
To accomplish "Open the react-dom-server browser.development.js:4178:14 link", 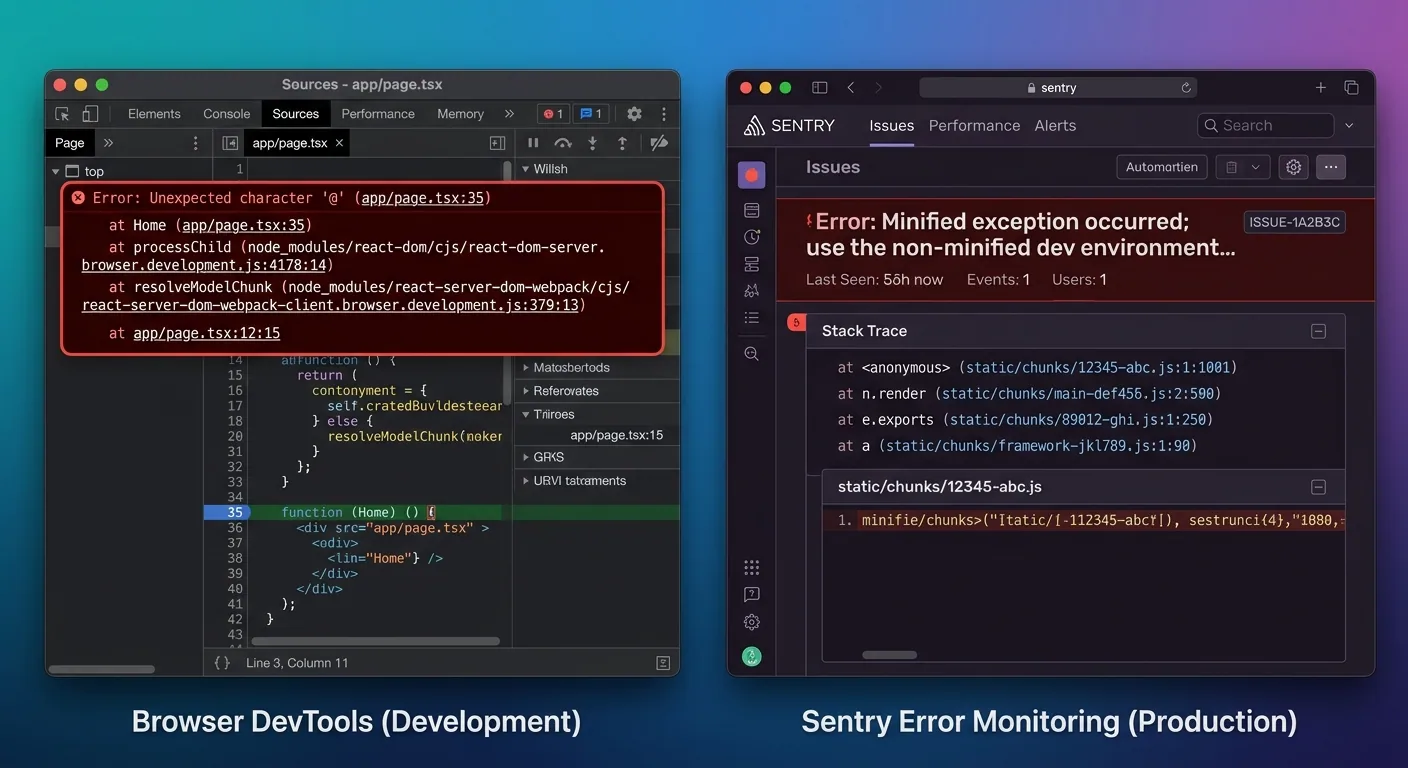I will pyautogui.click(x=206, y=265).
